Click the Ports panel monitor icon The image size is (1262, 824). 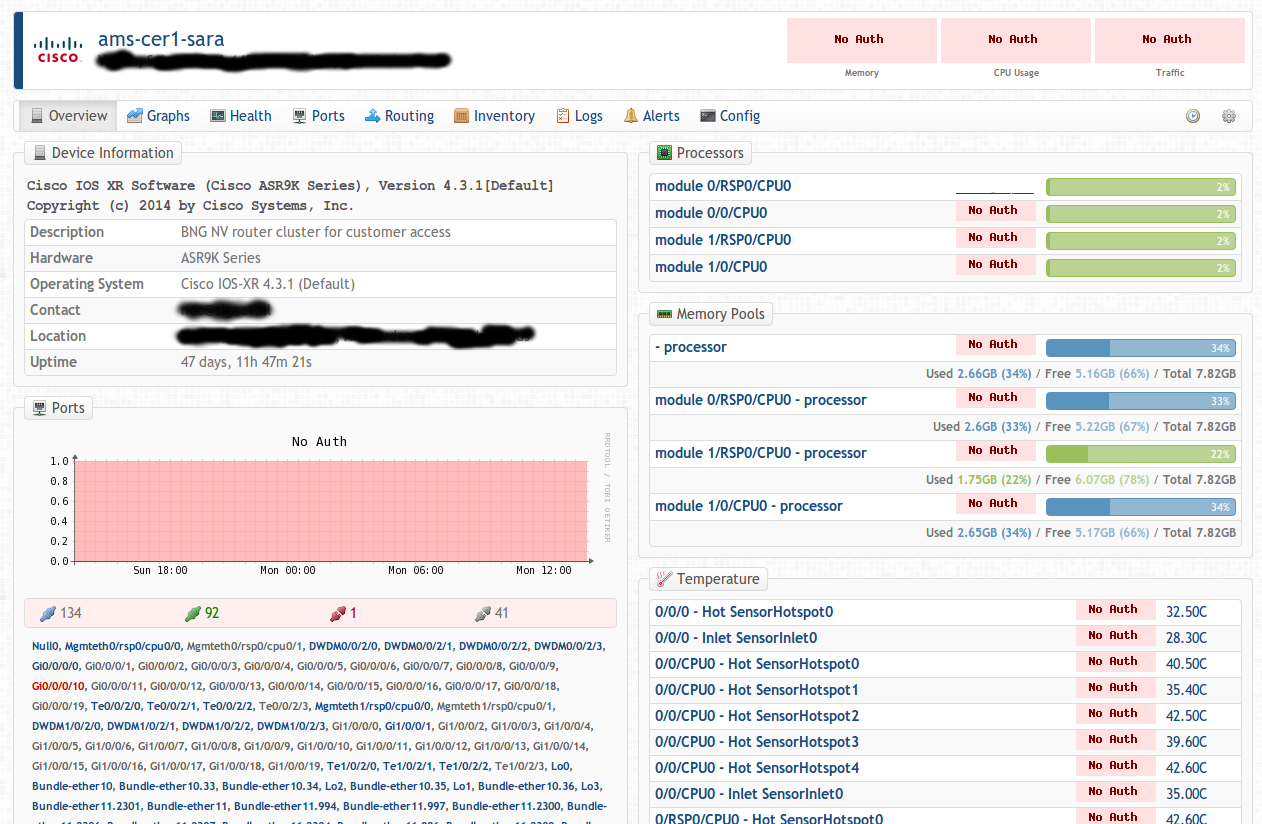coord(40,408)
